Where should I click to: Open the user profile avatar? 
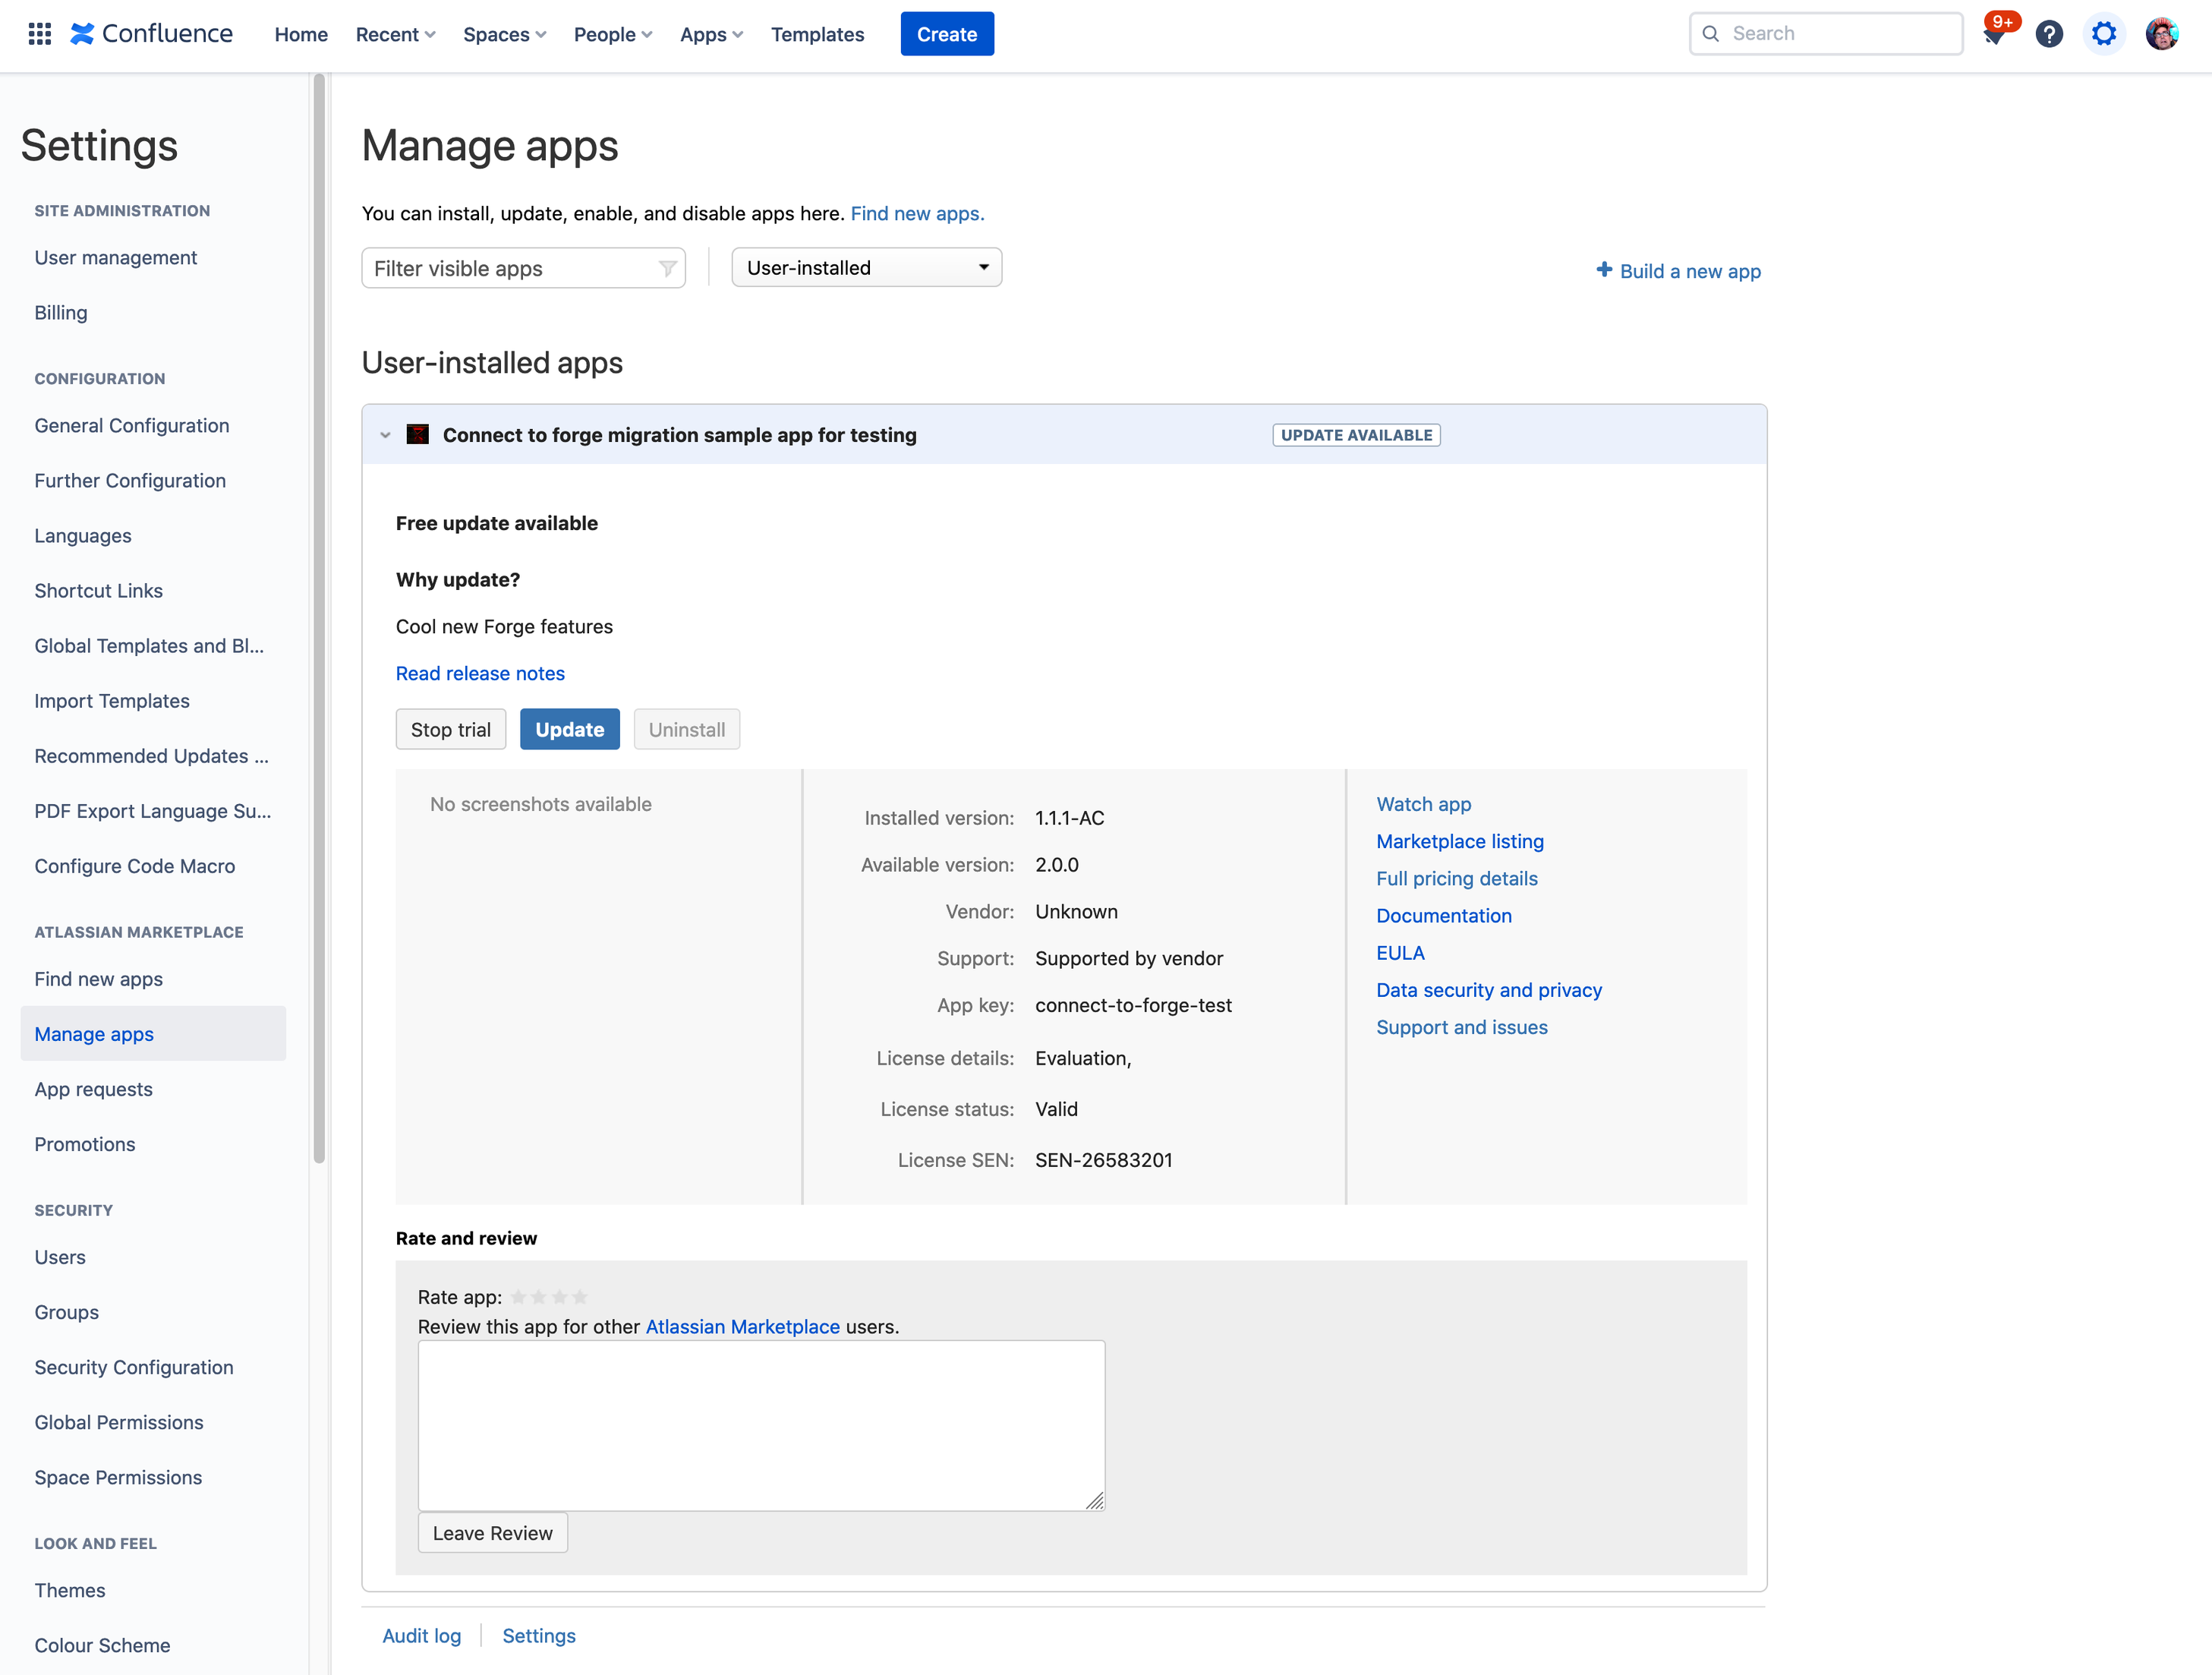coord(2161,34)
